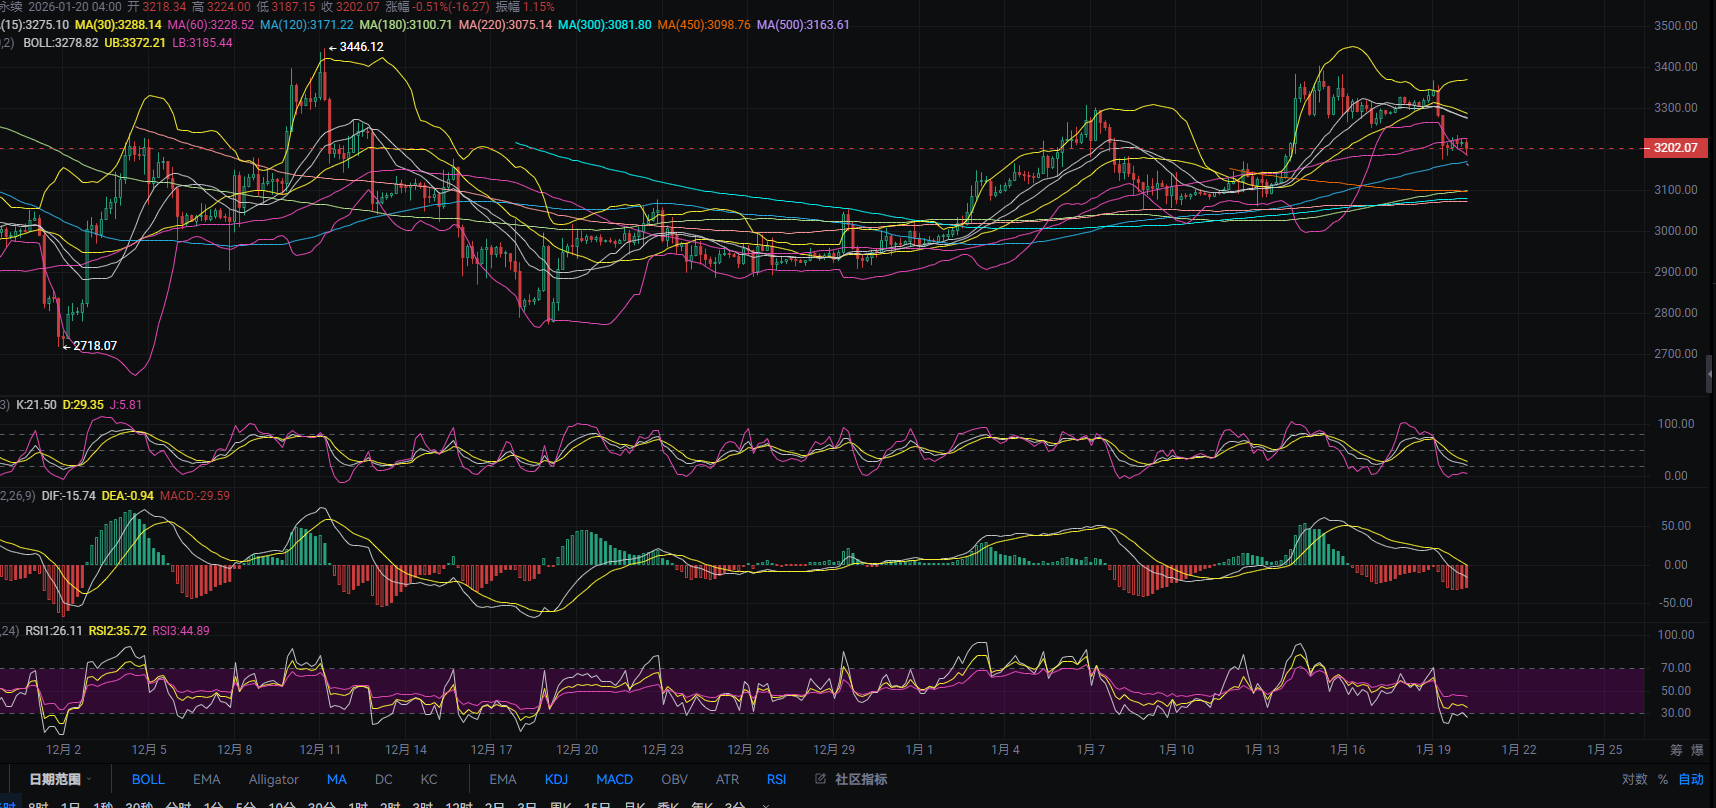Switch price scale to 对数 logarithmic
This screenshot has height=808, width=1716.
coord(1634,779)
